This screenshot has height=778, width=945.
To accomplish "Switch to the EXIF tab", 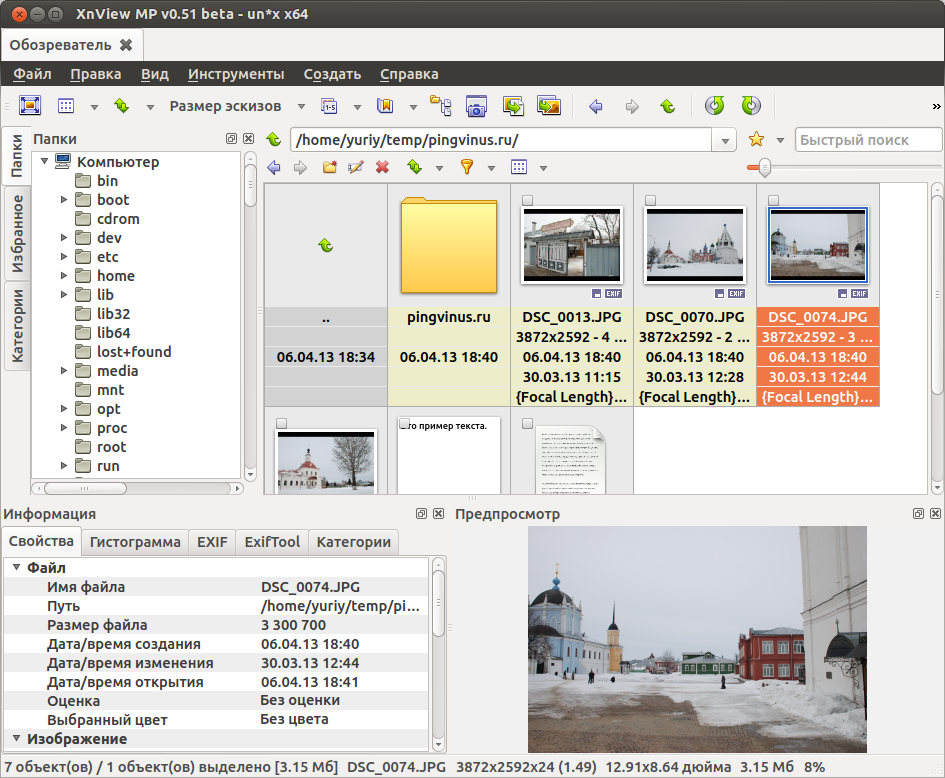I will [212, 542].
